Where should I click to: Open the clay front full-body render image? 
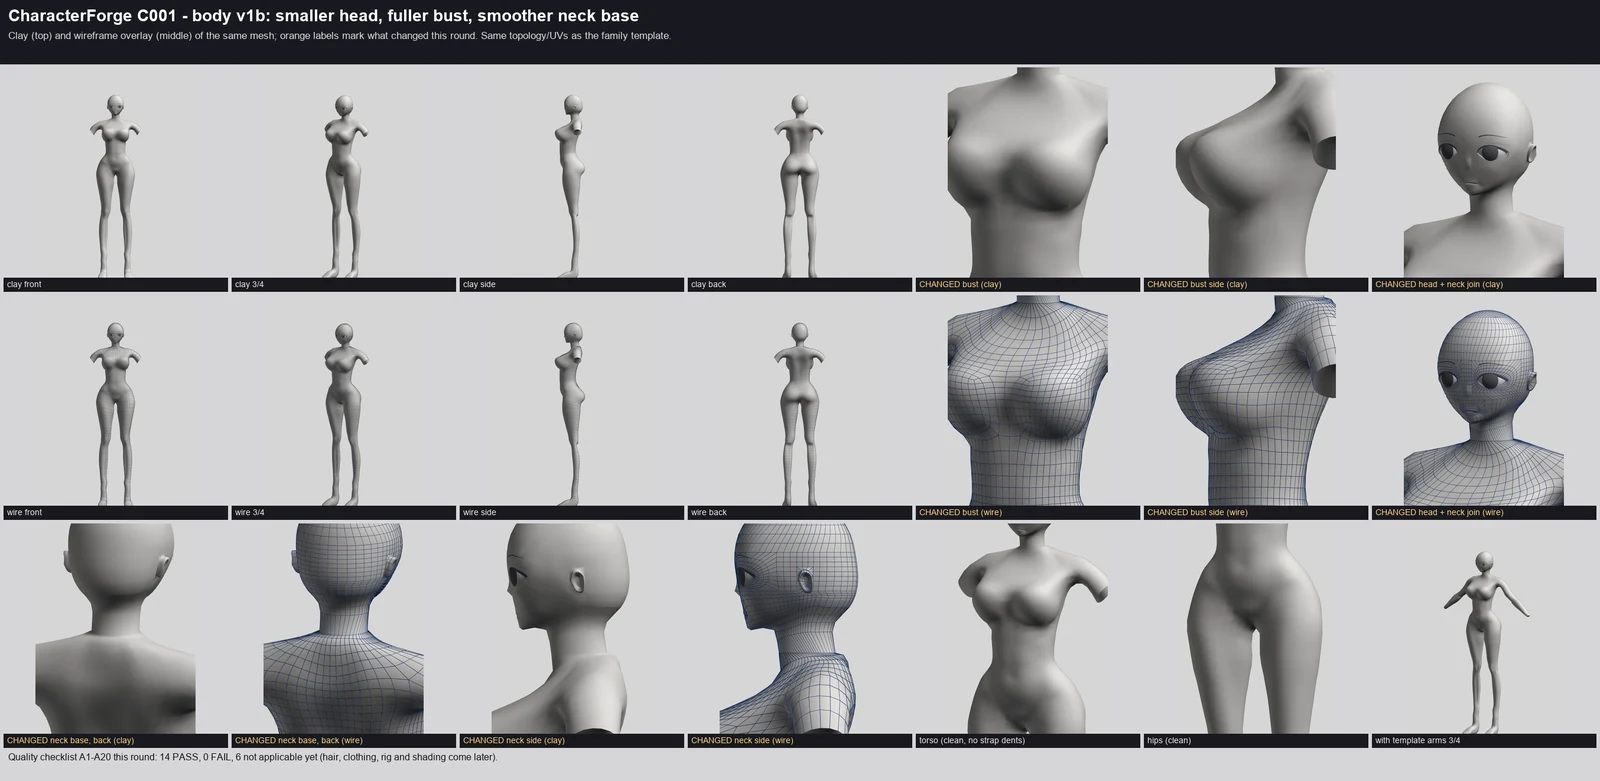click(x=116, y=172)
